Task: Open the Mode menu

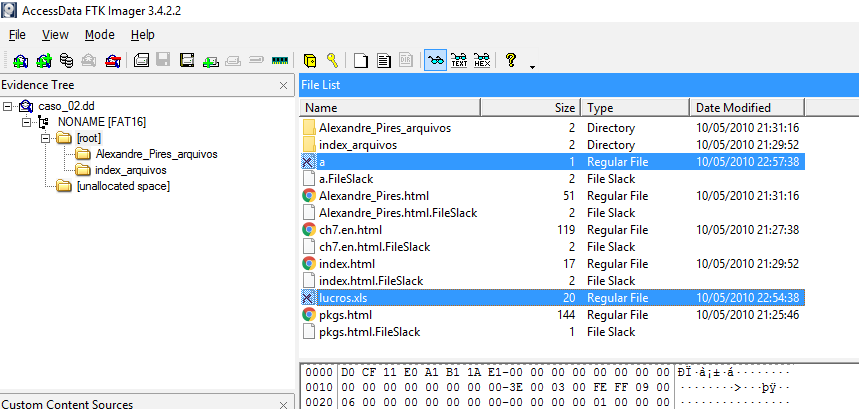Action: 100,34
